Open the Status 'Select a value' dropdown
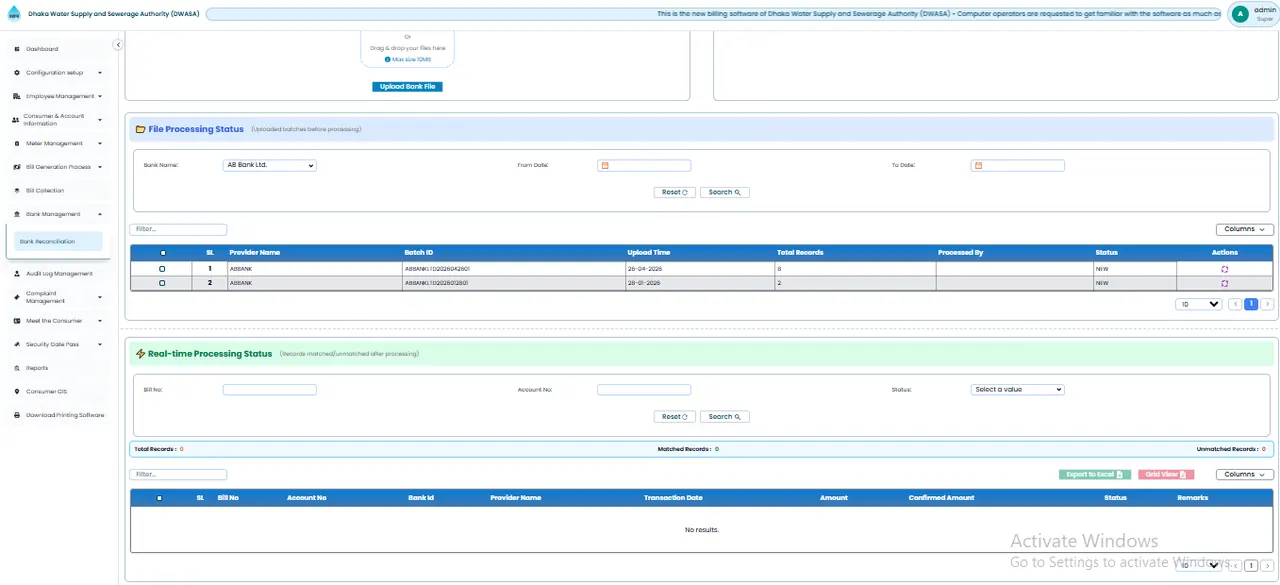 point(1017,390)
